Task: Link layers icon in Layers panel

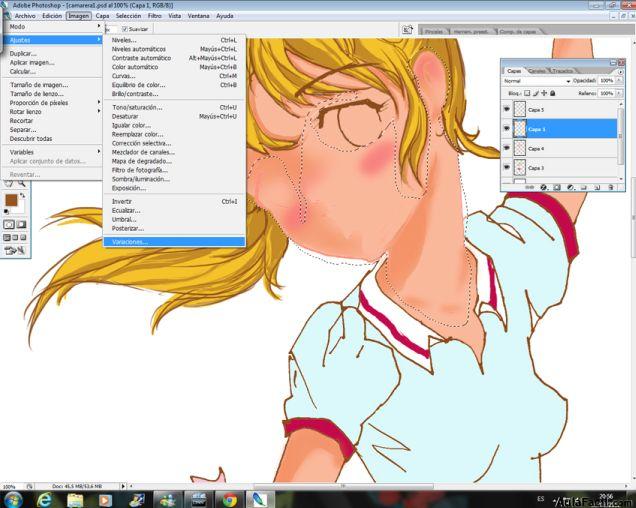Action: click(531, 187)
